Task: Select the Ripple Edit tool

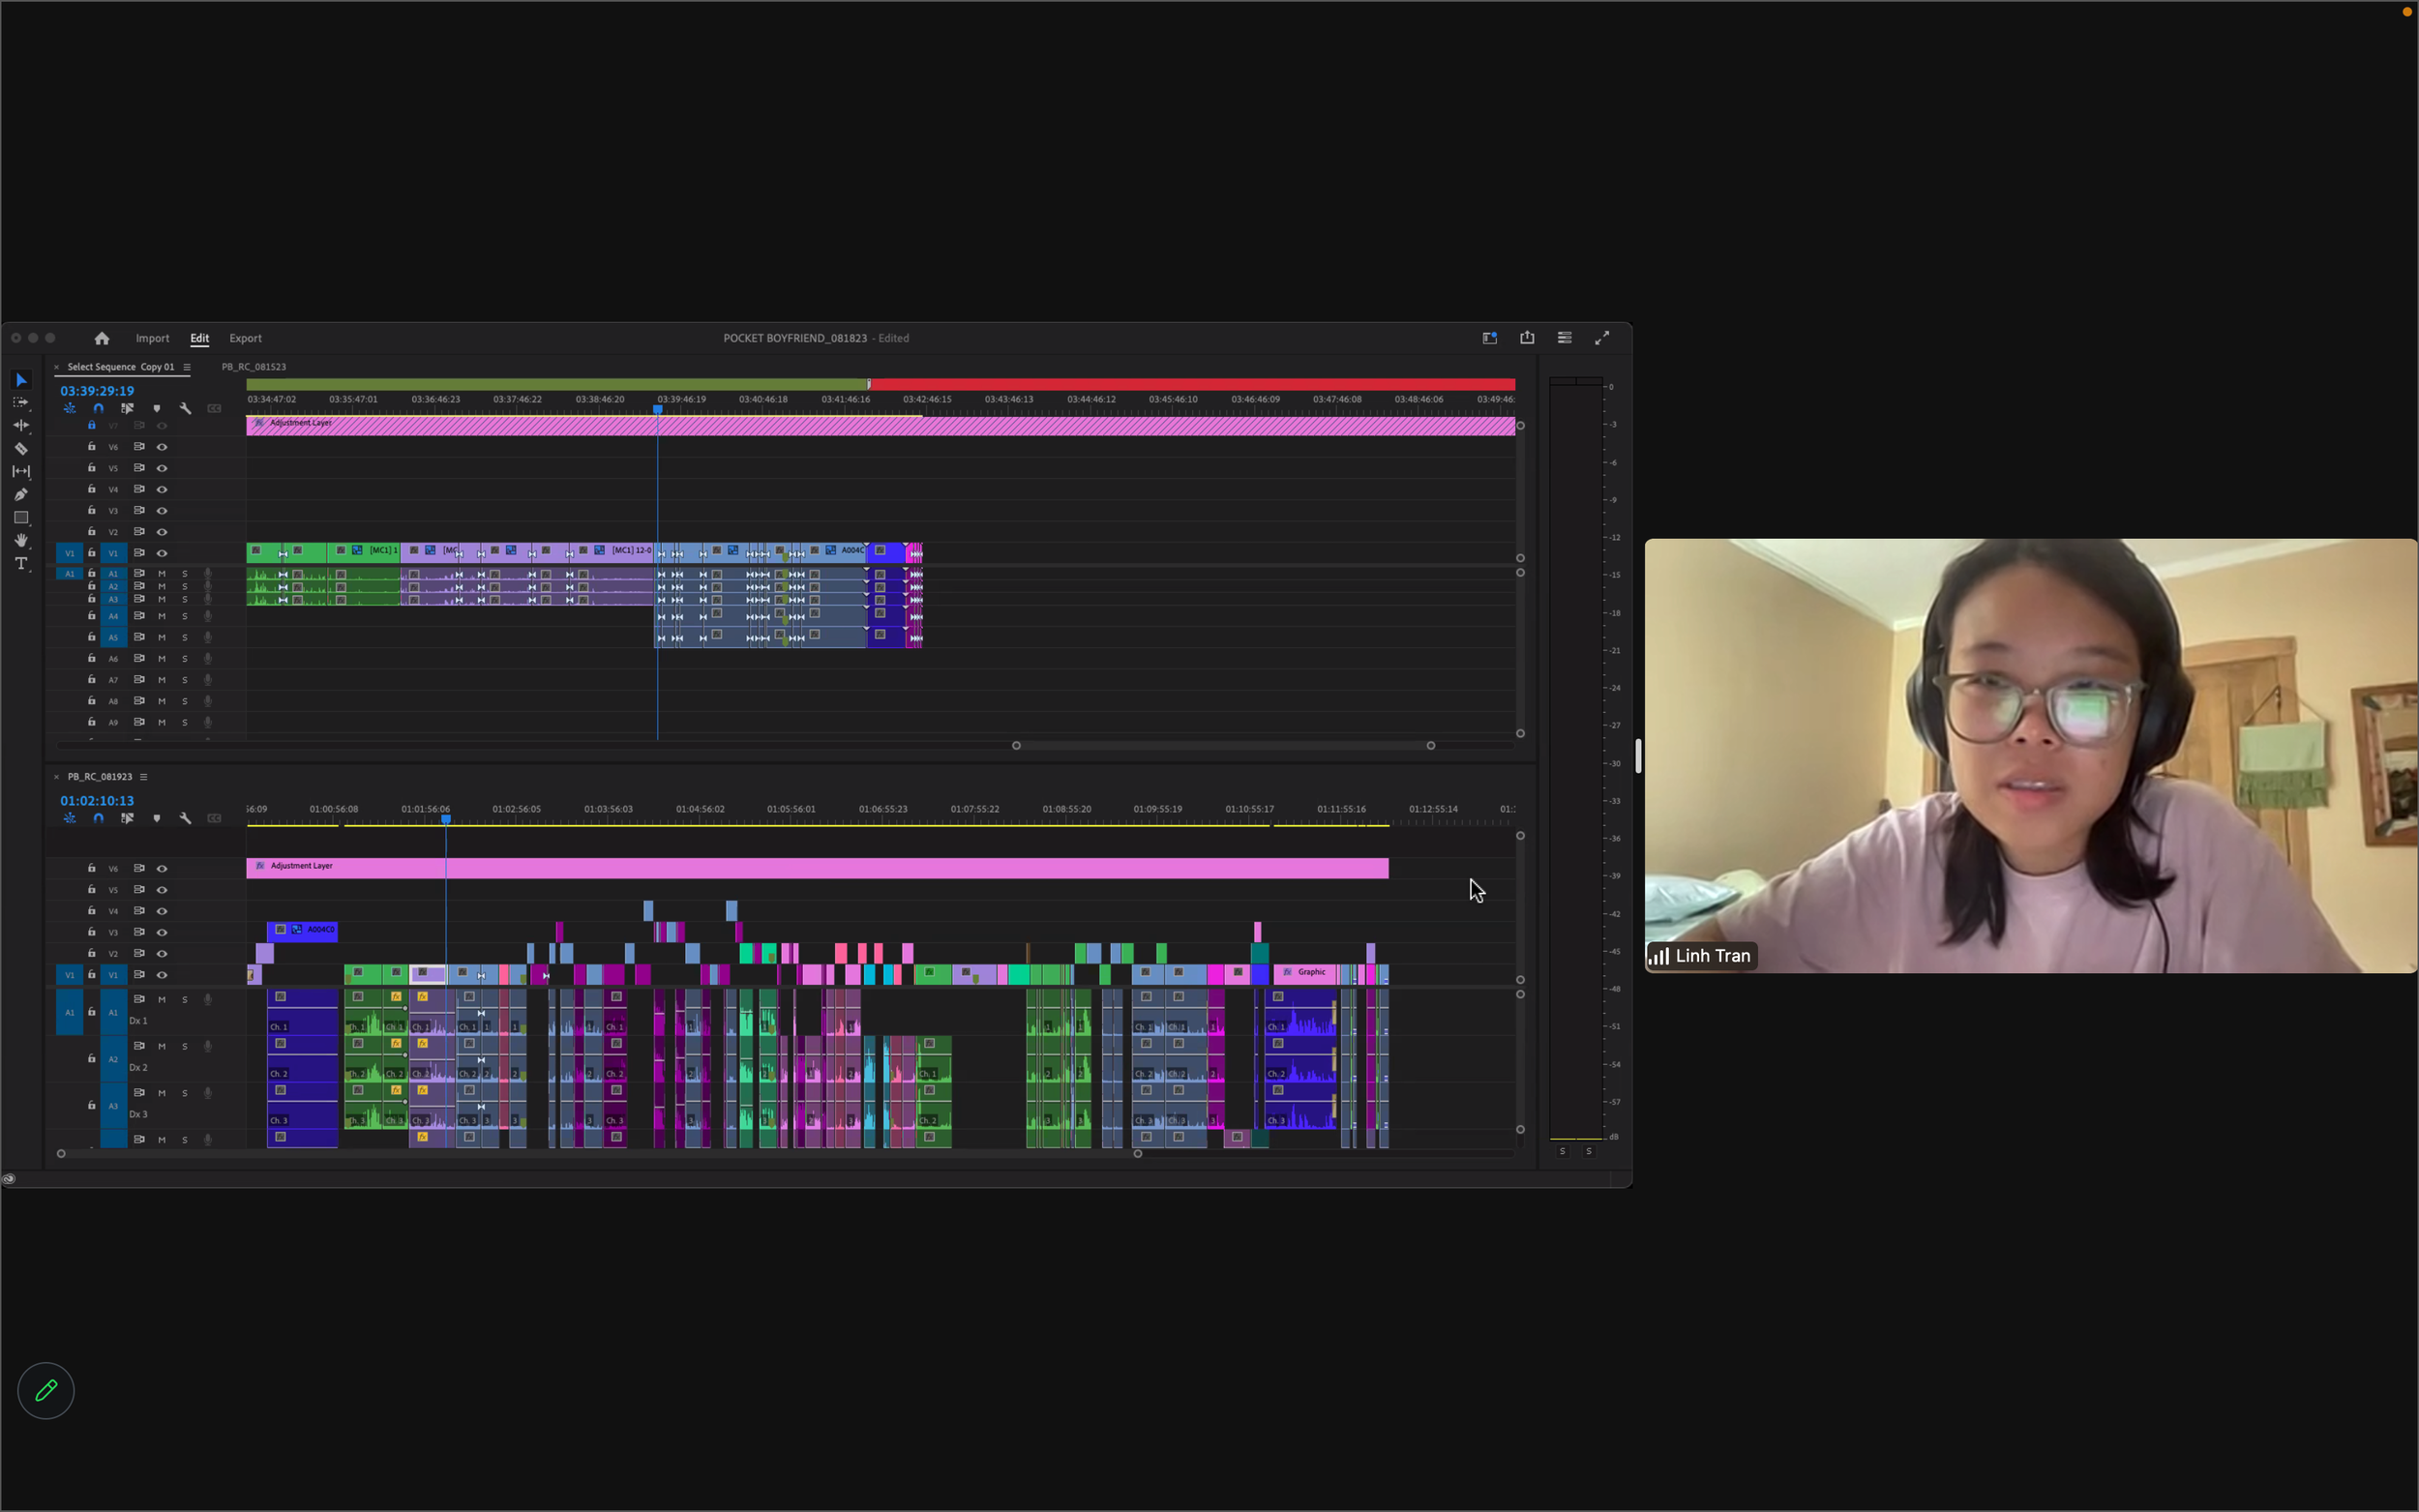Action: point(21,426)
